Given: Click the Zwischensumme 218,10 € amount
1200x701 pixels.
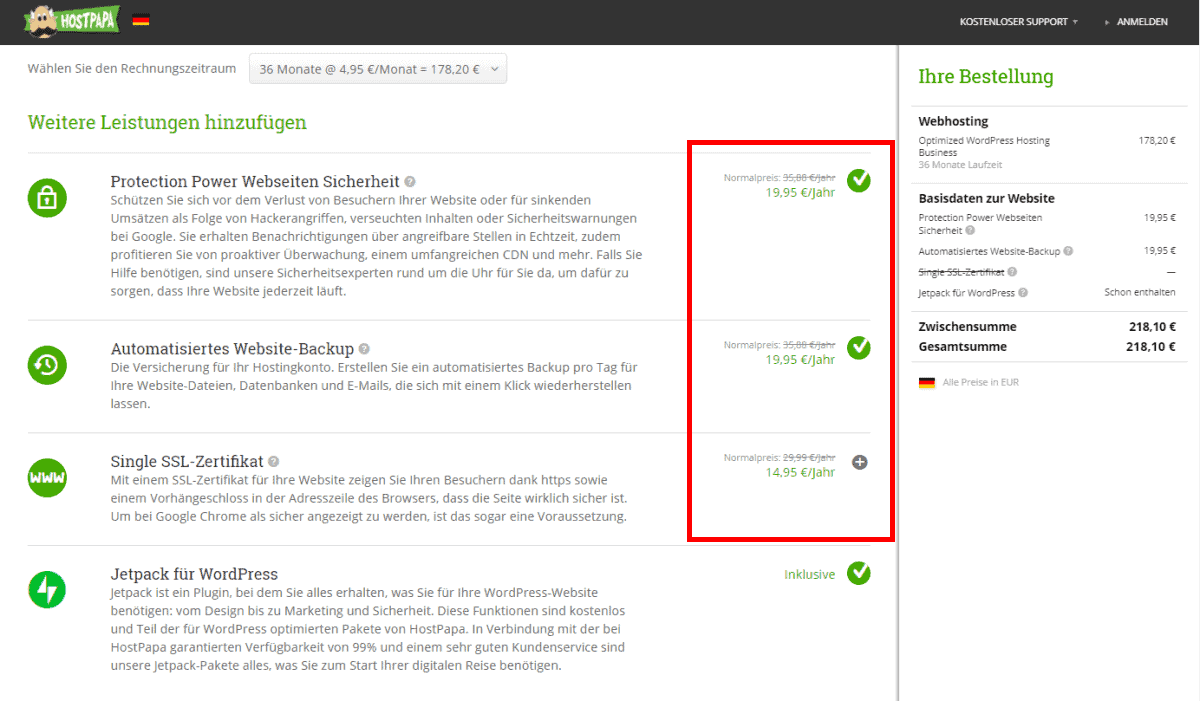Looking at the screenshot, I should point(1153,327).
